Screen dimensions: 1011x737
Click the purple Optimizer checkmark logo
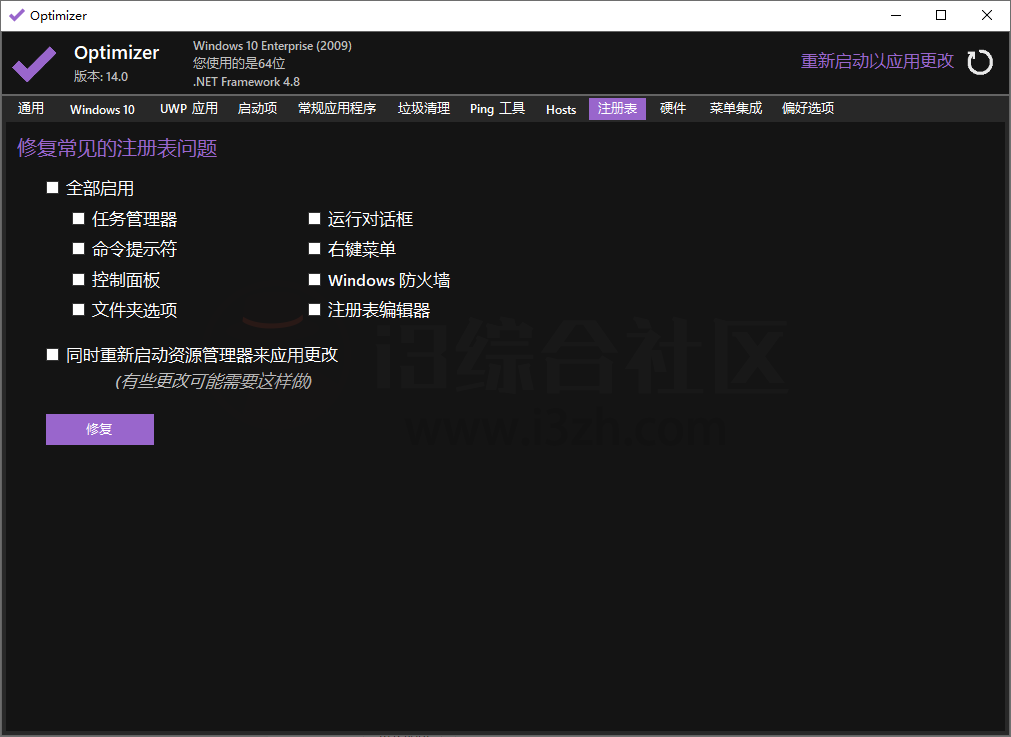point(34,64)
